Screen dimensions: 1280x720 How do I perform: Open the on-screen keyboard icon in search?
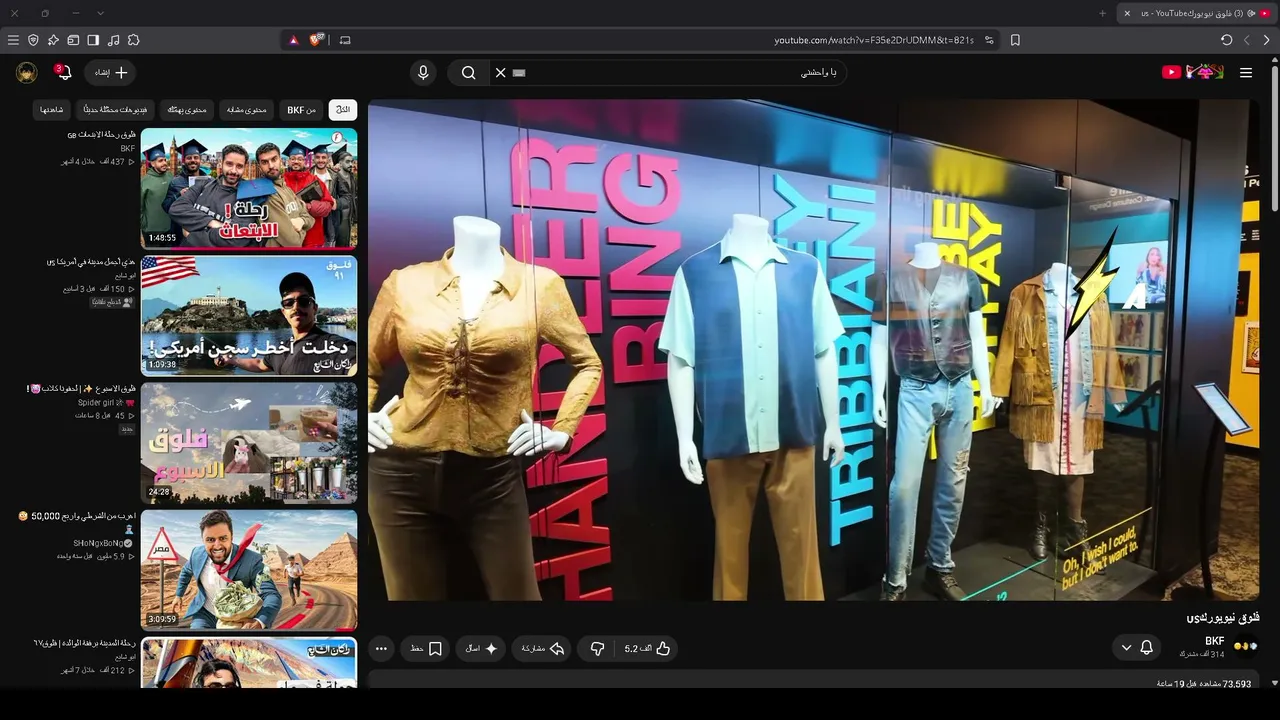[519, 72]
